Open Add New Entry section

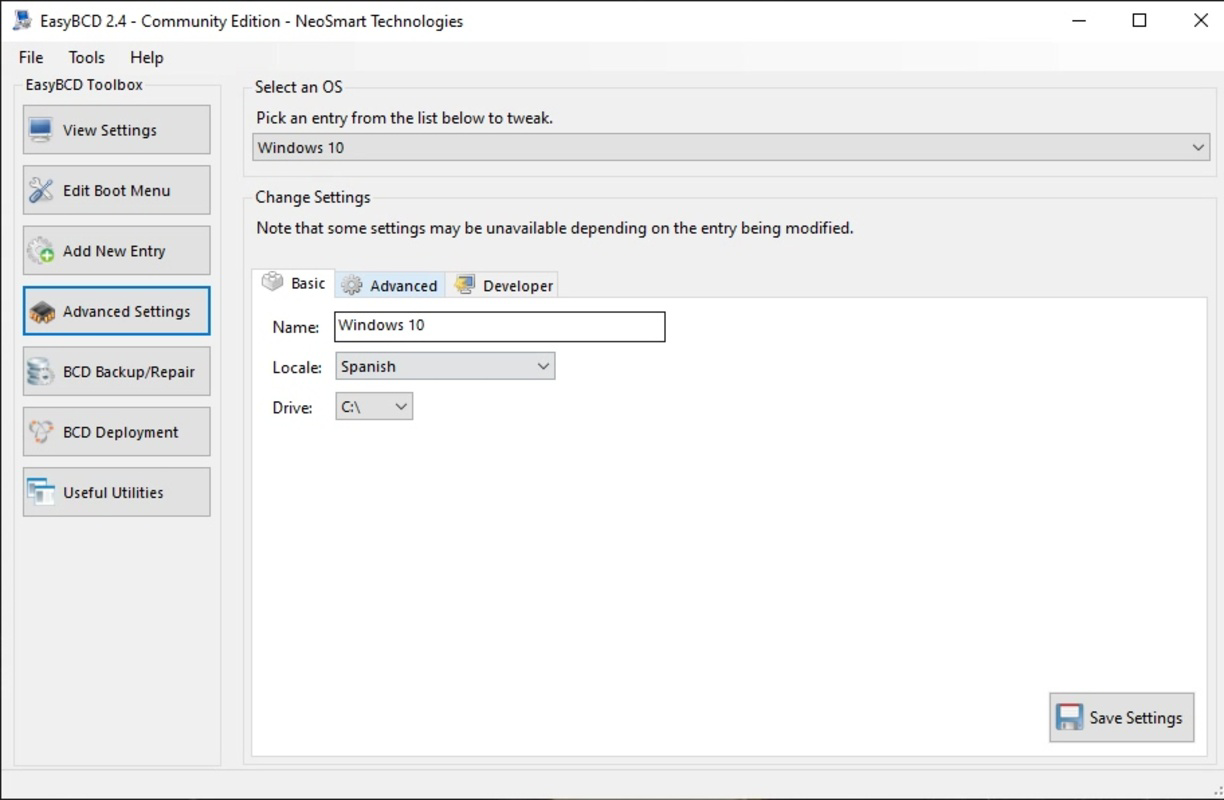coord(117,251)
